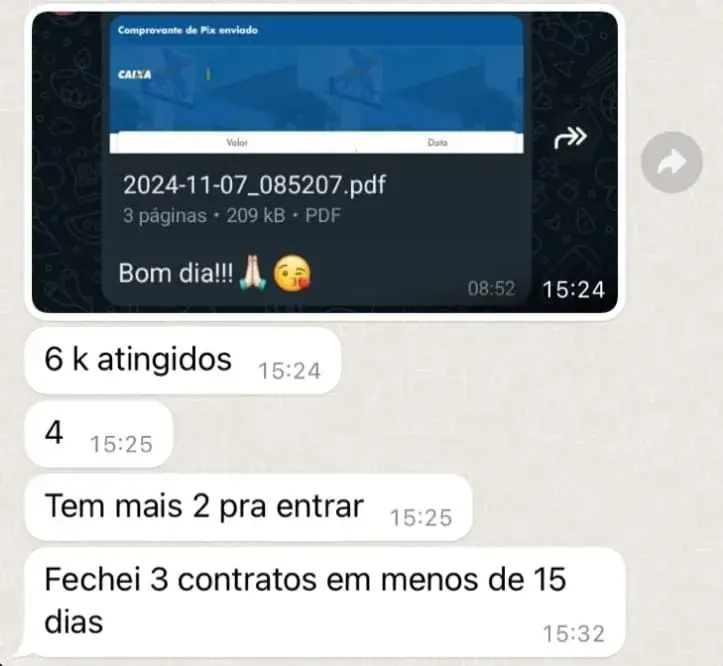723x666 pixels.
Task: Open the Pix receipt preview thumbnail
Action: 316,84
